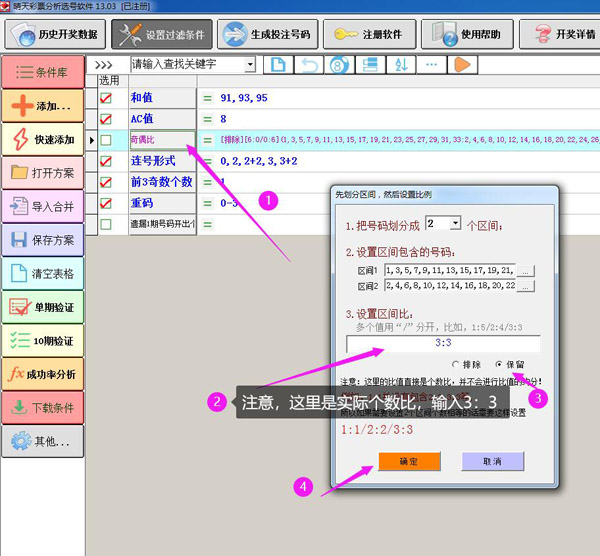The width and height of the screenshot is (600, 556).
Task: Open the 注册软件 key icon button
Action: (367, 35)
